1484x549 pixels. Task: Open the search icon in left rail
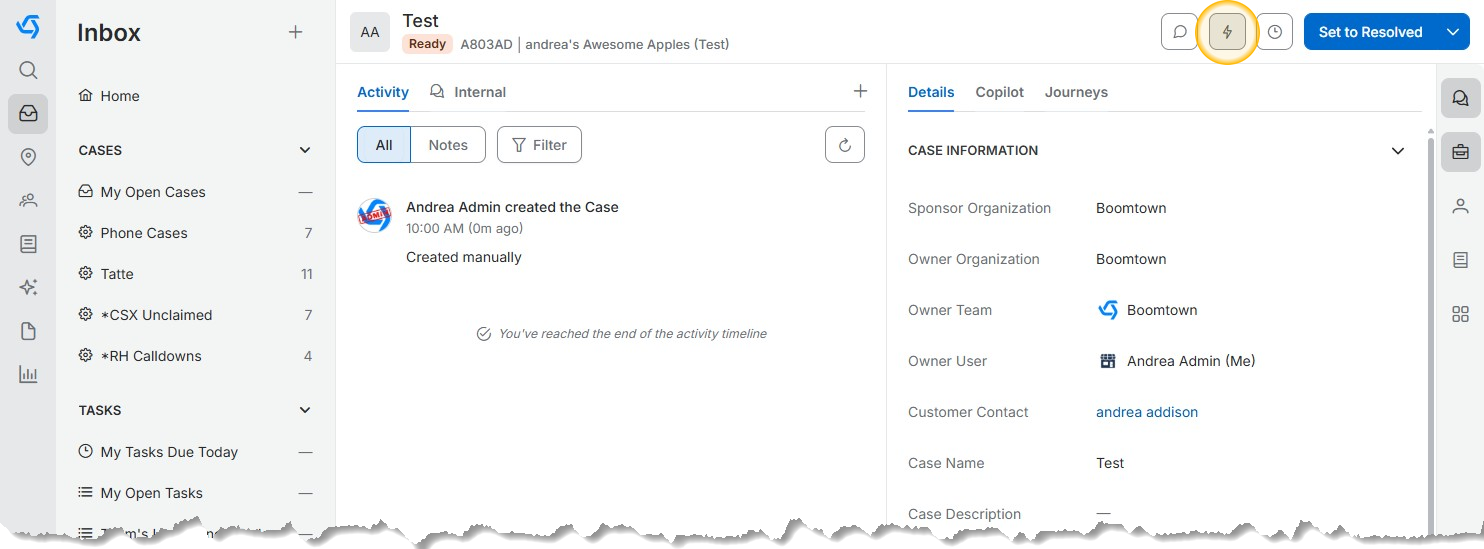click(x=28, y=70)
